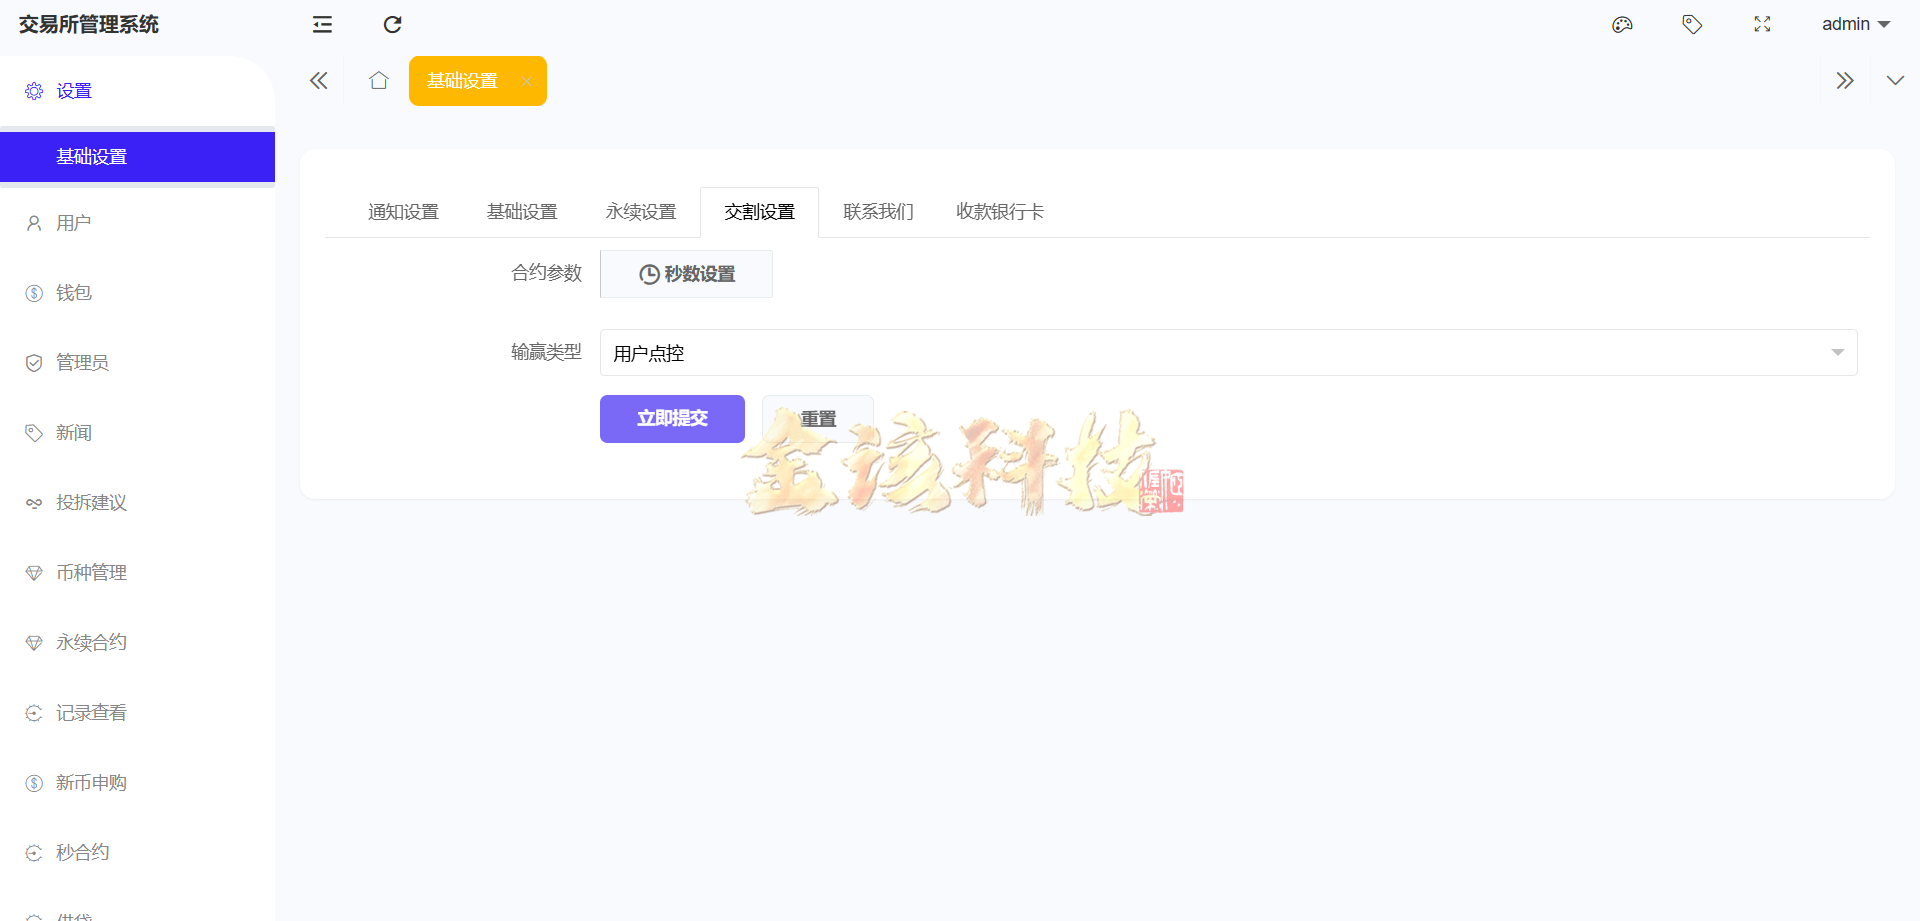Screen dimensions: 1920x921
Task: Close the 基础设置 breadcrumb tab
Action: 527,81
